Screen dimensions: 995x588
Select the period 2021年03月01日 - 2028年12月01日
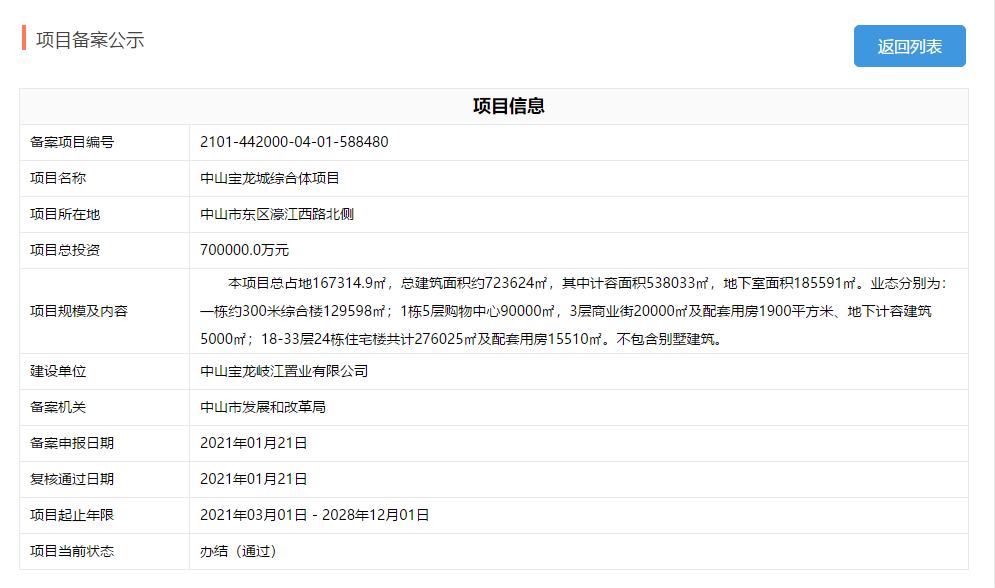314,515
